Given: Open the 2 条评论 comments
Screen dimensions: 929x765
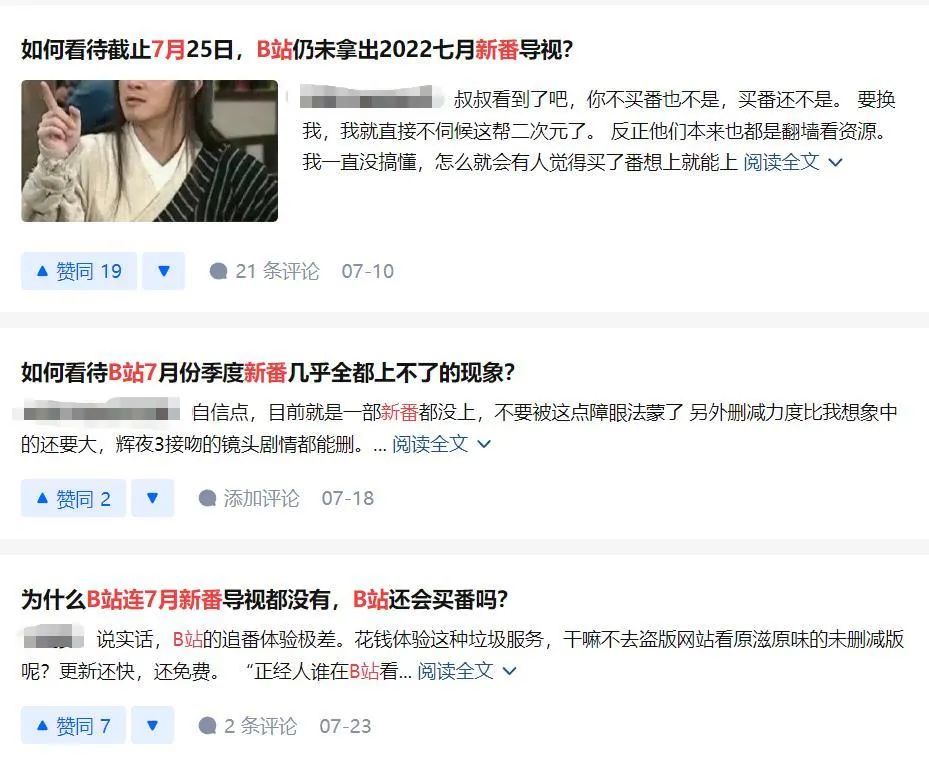Looking at the screenshot, I should (248, 725).
